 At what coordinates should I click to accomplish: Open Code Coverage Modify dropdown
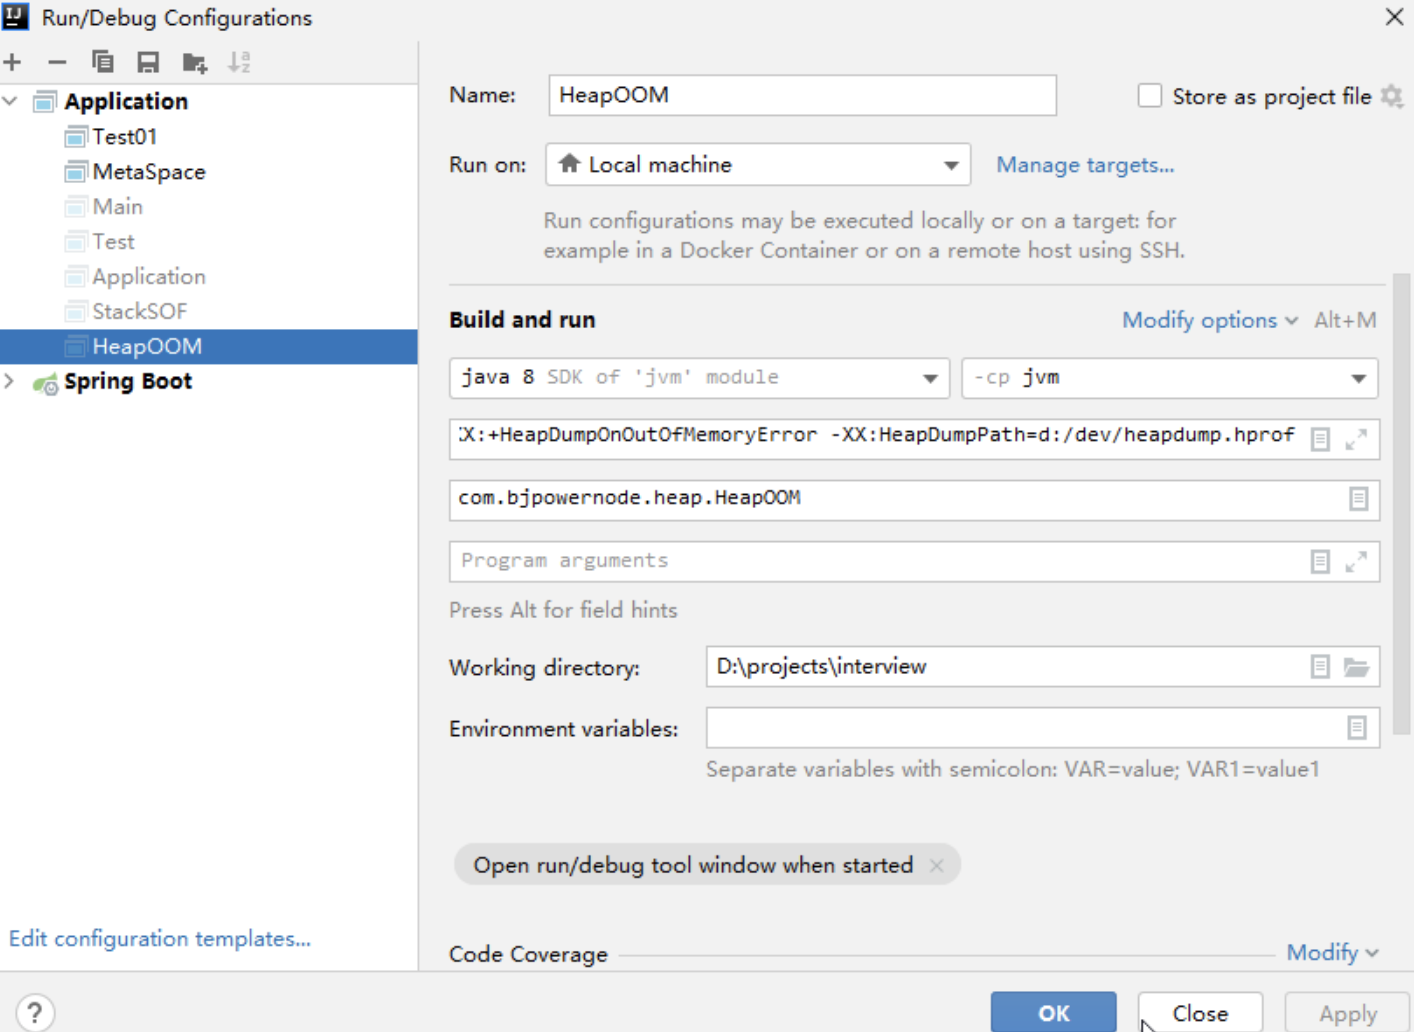pos(1332,952)
